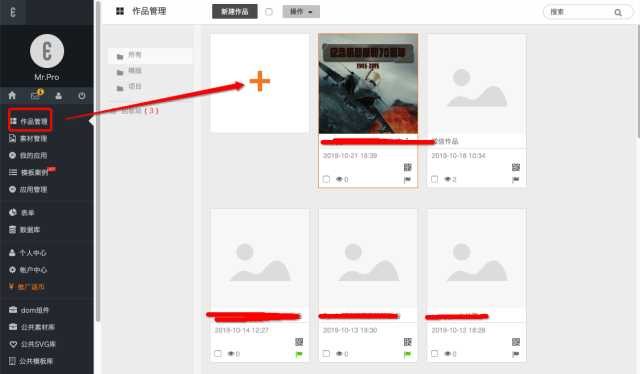
Task: Open the user profile icon in sidebar
Action: [x=58, y=96]
